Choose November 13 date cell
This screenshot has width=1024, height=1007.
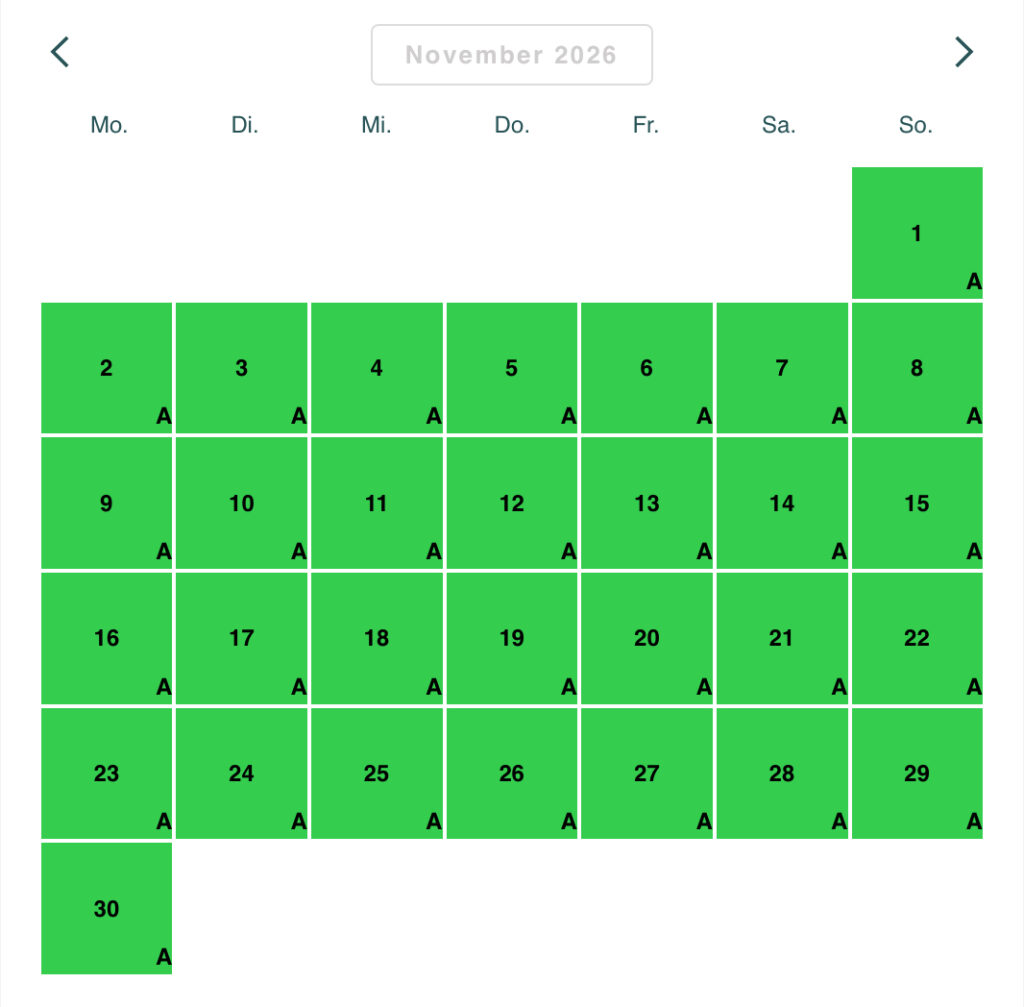[646, 503]
